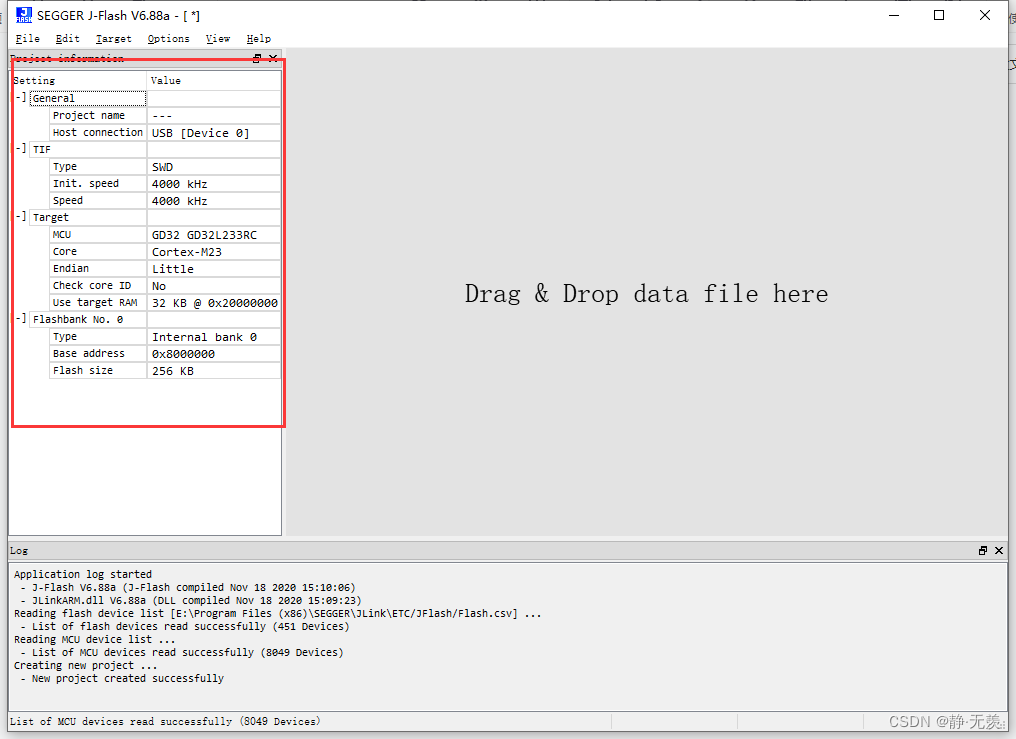Image resolution: width=1016 pixels, height=739 pixels.
Task: Click the 'Application log started' log line
Action: point(83,574)
